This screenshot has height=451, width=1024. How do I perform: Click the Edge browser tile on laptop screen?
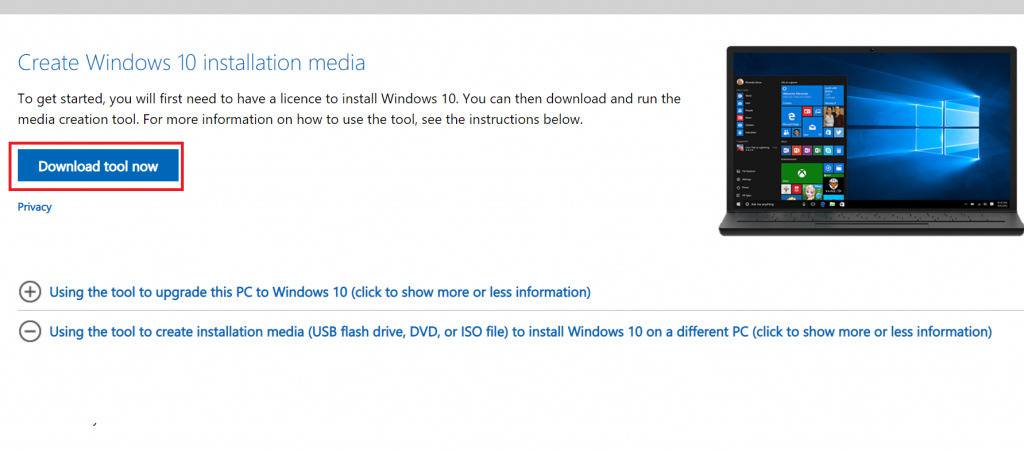(x=791, y=116)
